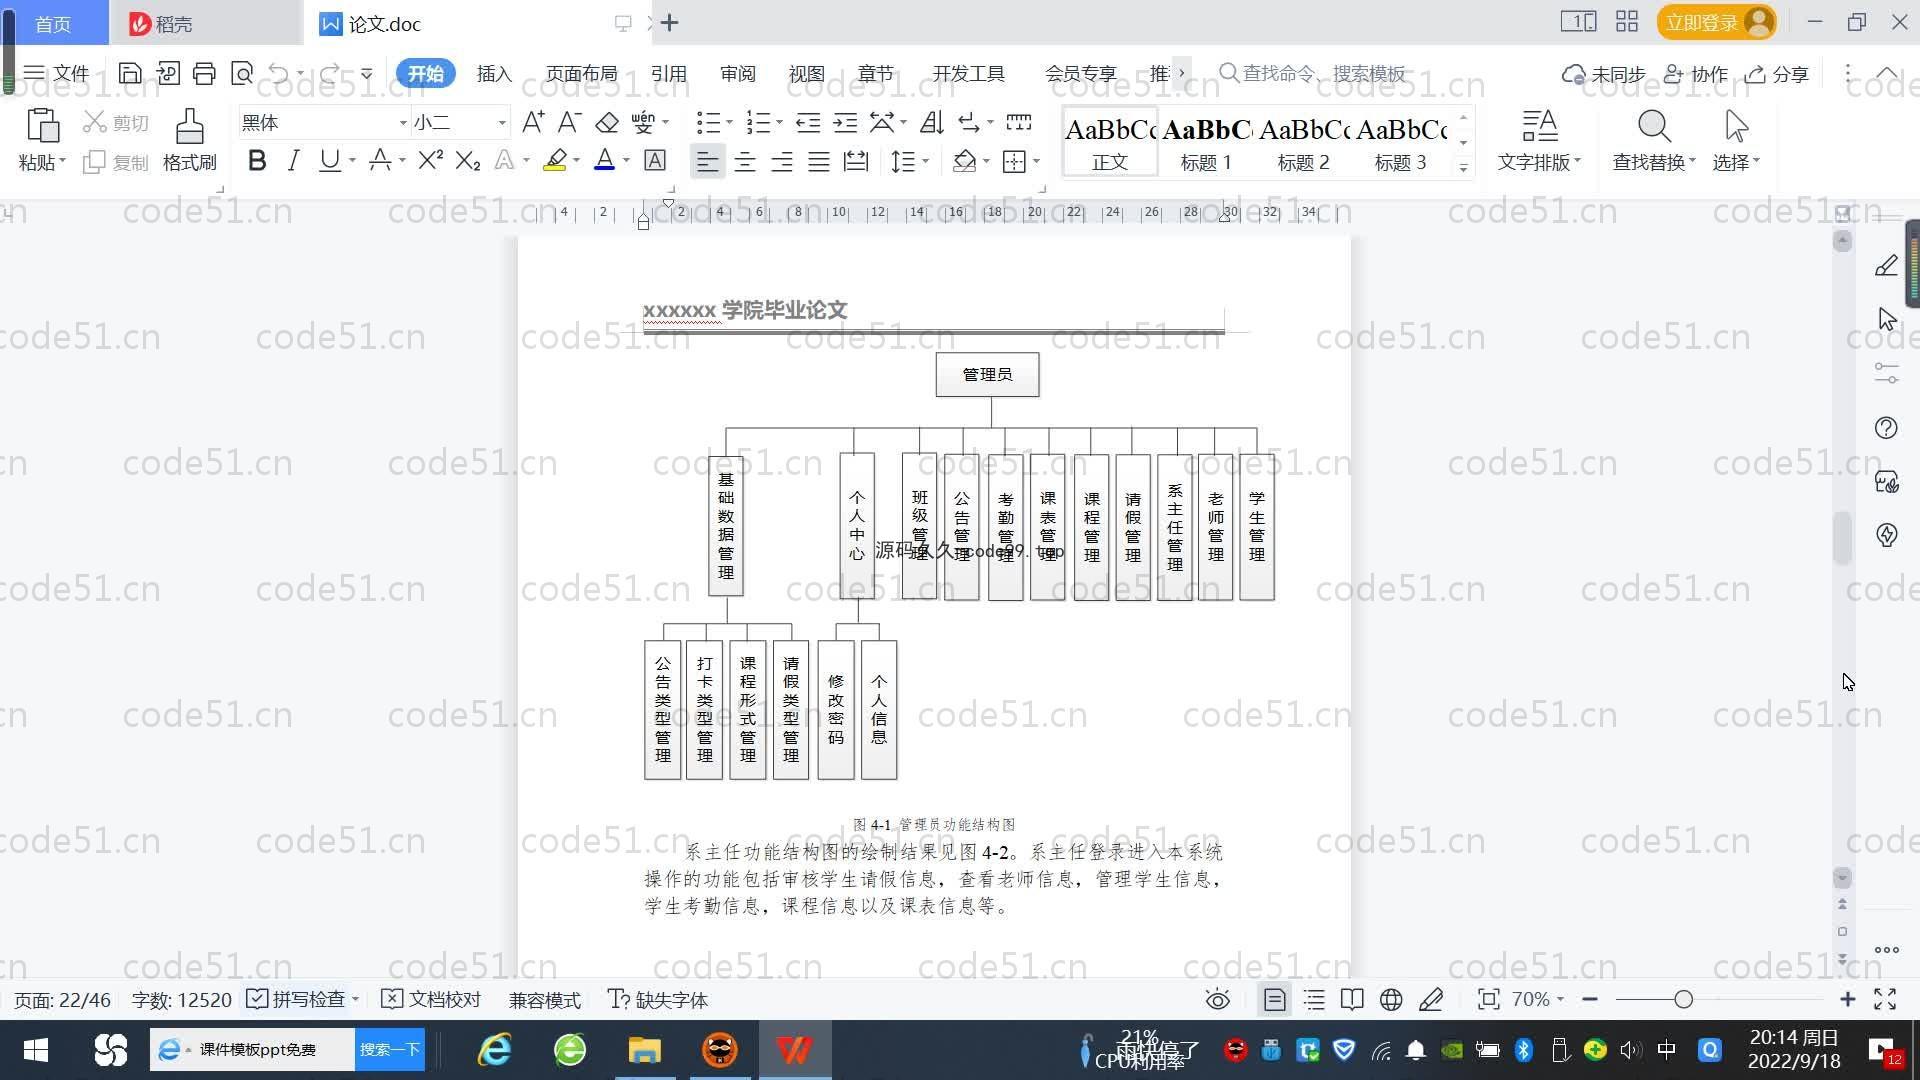
Task: Open the 插入 ribbon tab
Action: [x=494, y=74]
